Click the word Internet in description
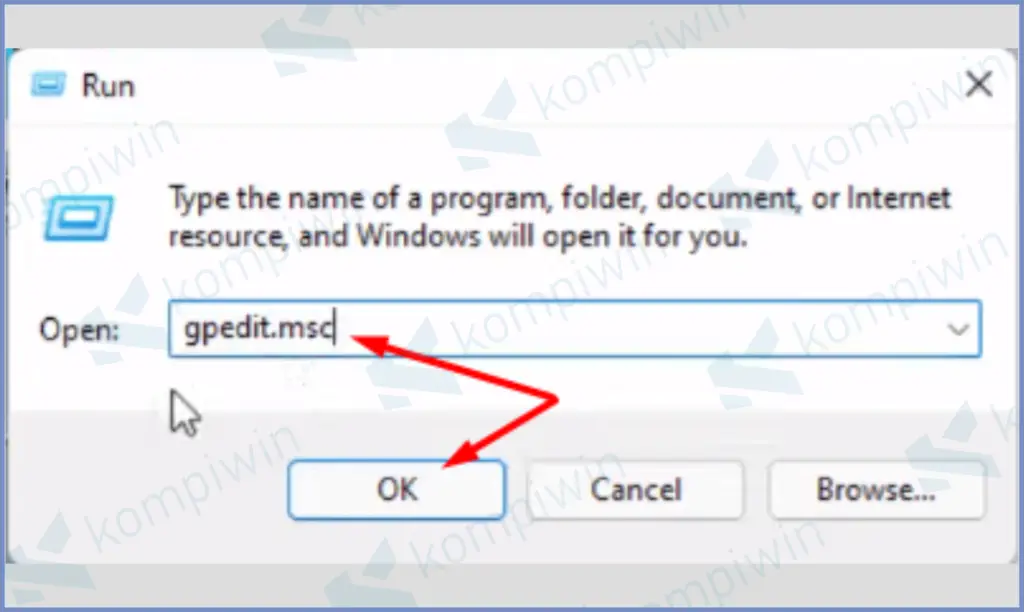Screen dimensions: 1024x612 click(x=898, y=198)
